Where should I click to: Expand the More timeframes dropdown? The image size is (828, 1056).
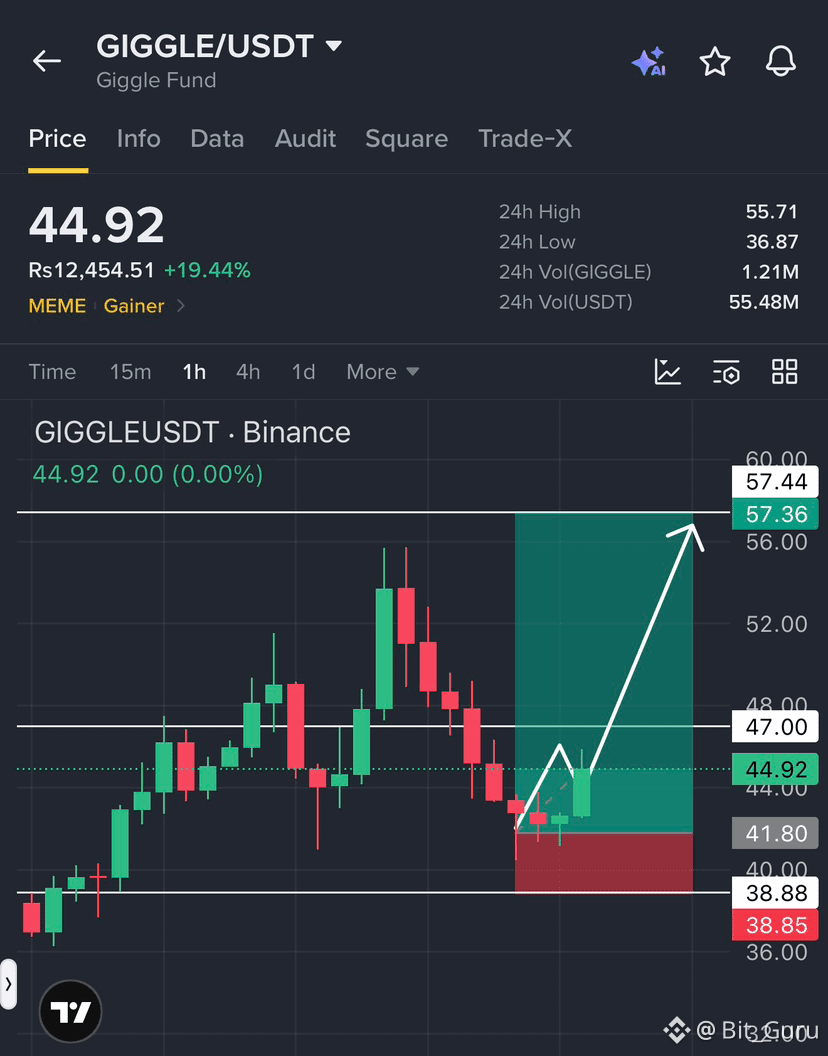click(x=383, y=372)
